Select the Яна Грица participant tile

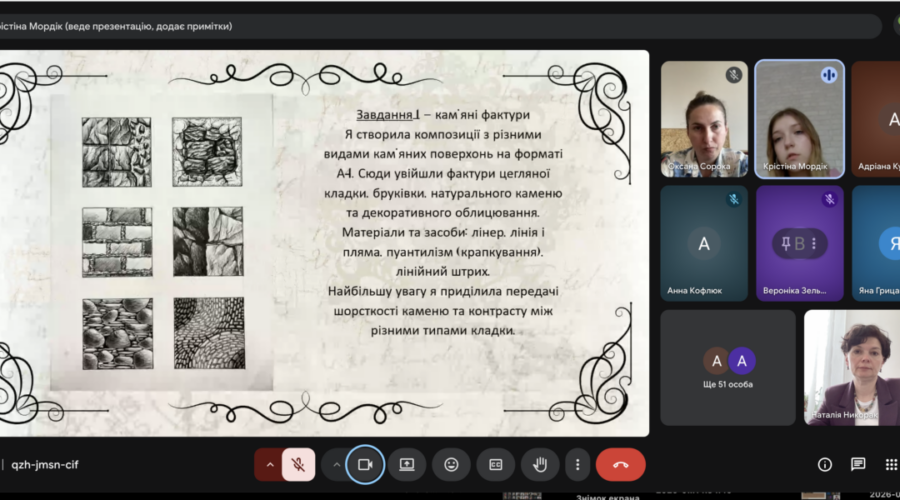point(876,243)
